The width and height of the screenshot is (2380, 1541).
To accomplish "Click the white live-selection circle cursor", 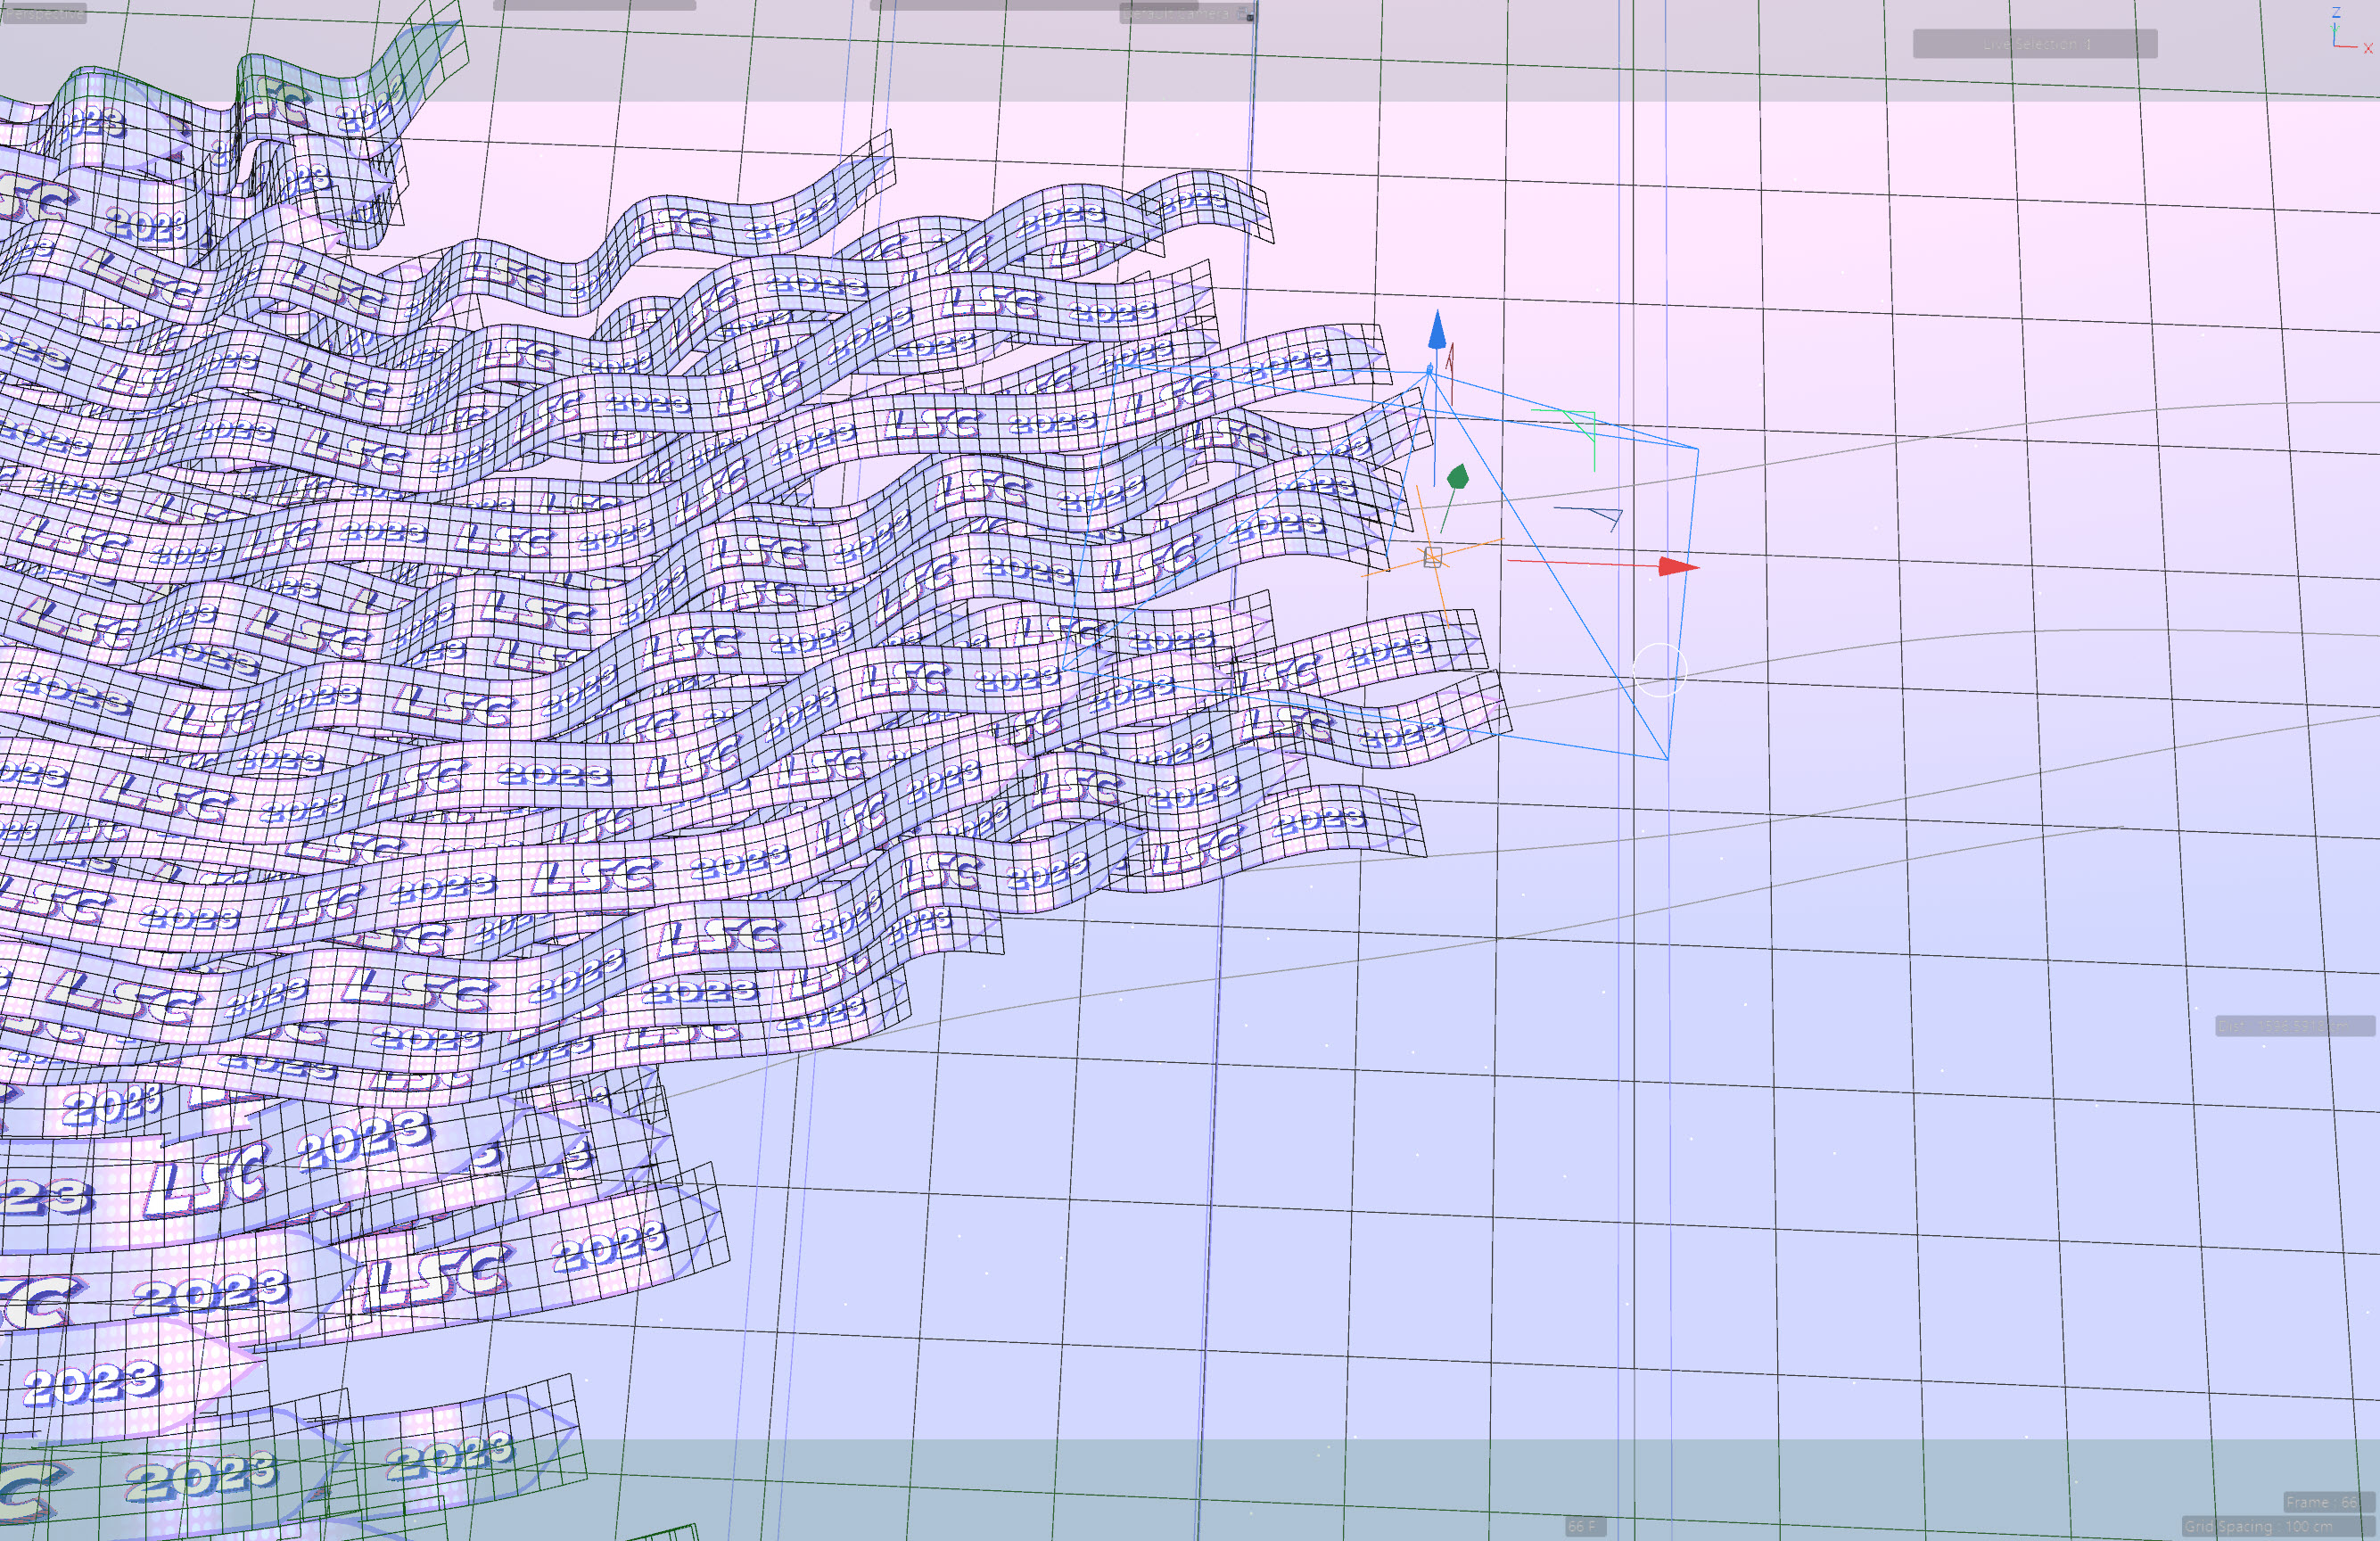I will [1660, 670].
